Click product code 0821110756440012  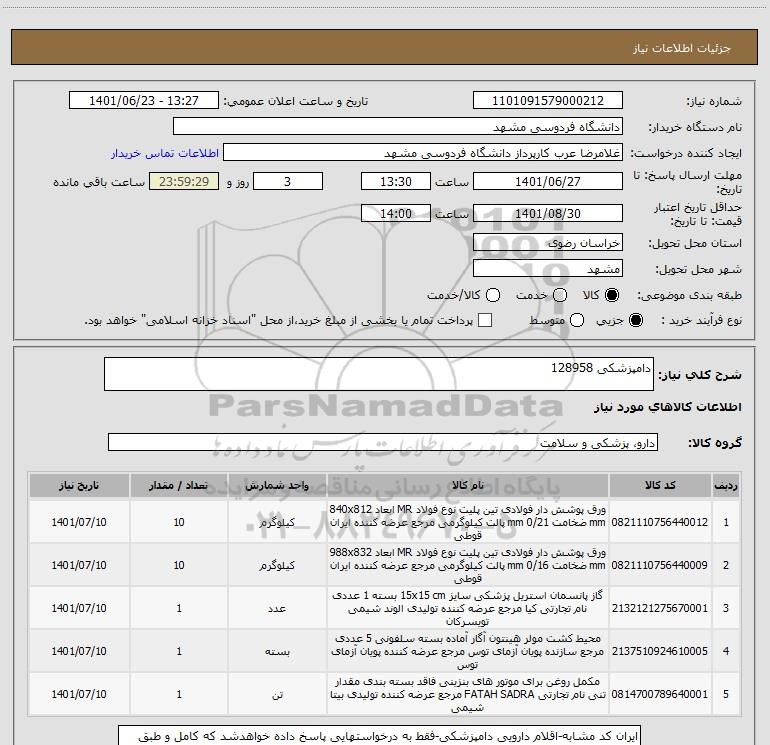click(660, 523)
